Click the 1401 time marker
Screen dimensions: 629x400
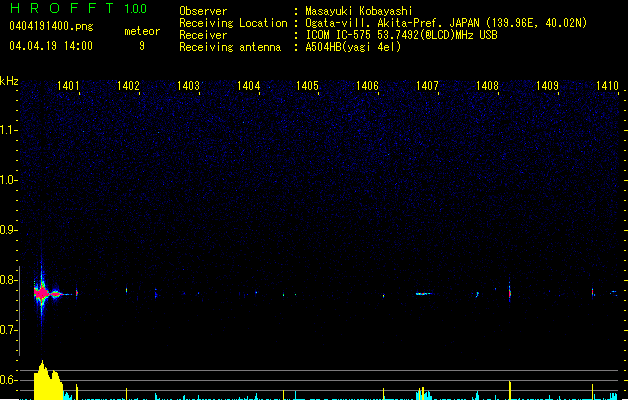[68, 86]
